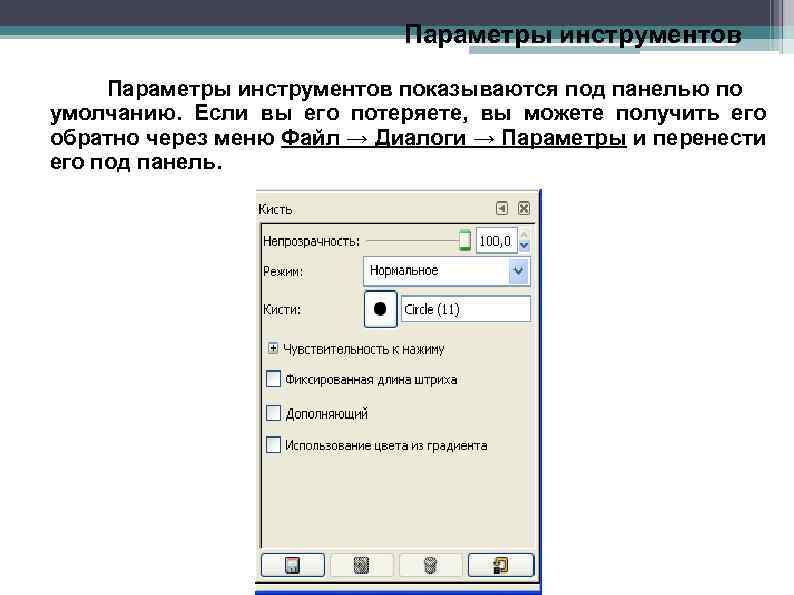The width and height of the screenshot is (794, 595).
Task: Decrease opacity with the down stepper arrow
Action: point(524,246)
